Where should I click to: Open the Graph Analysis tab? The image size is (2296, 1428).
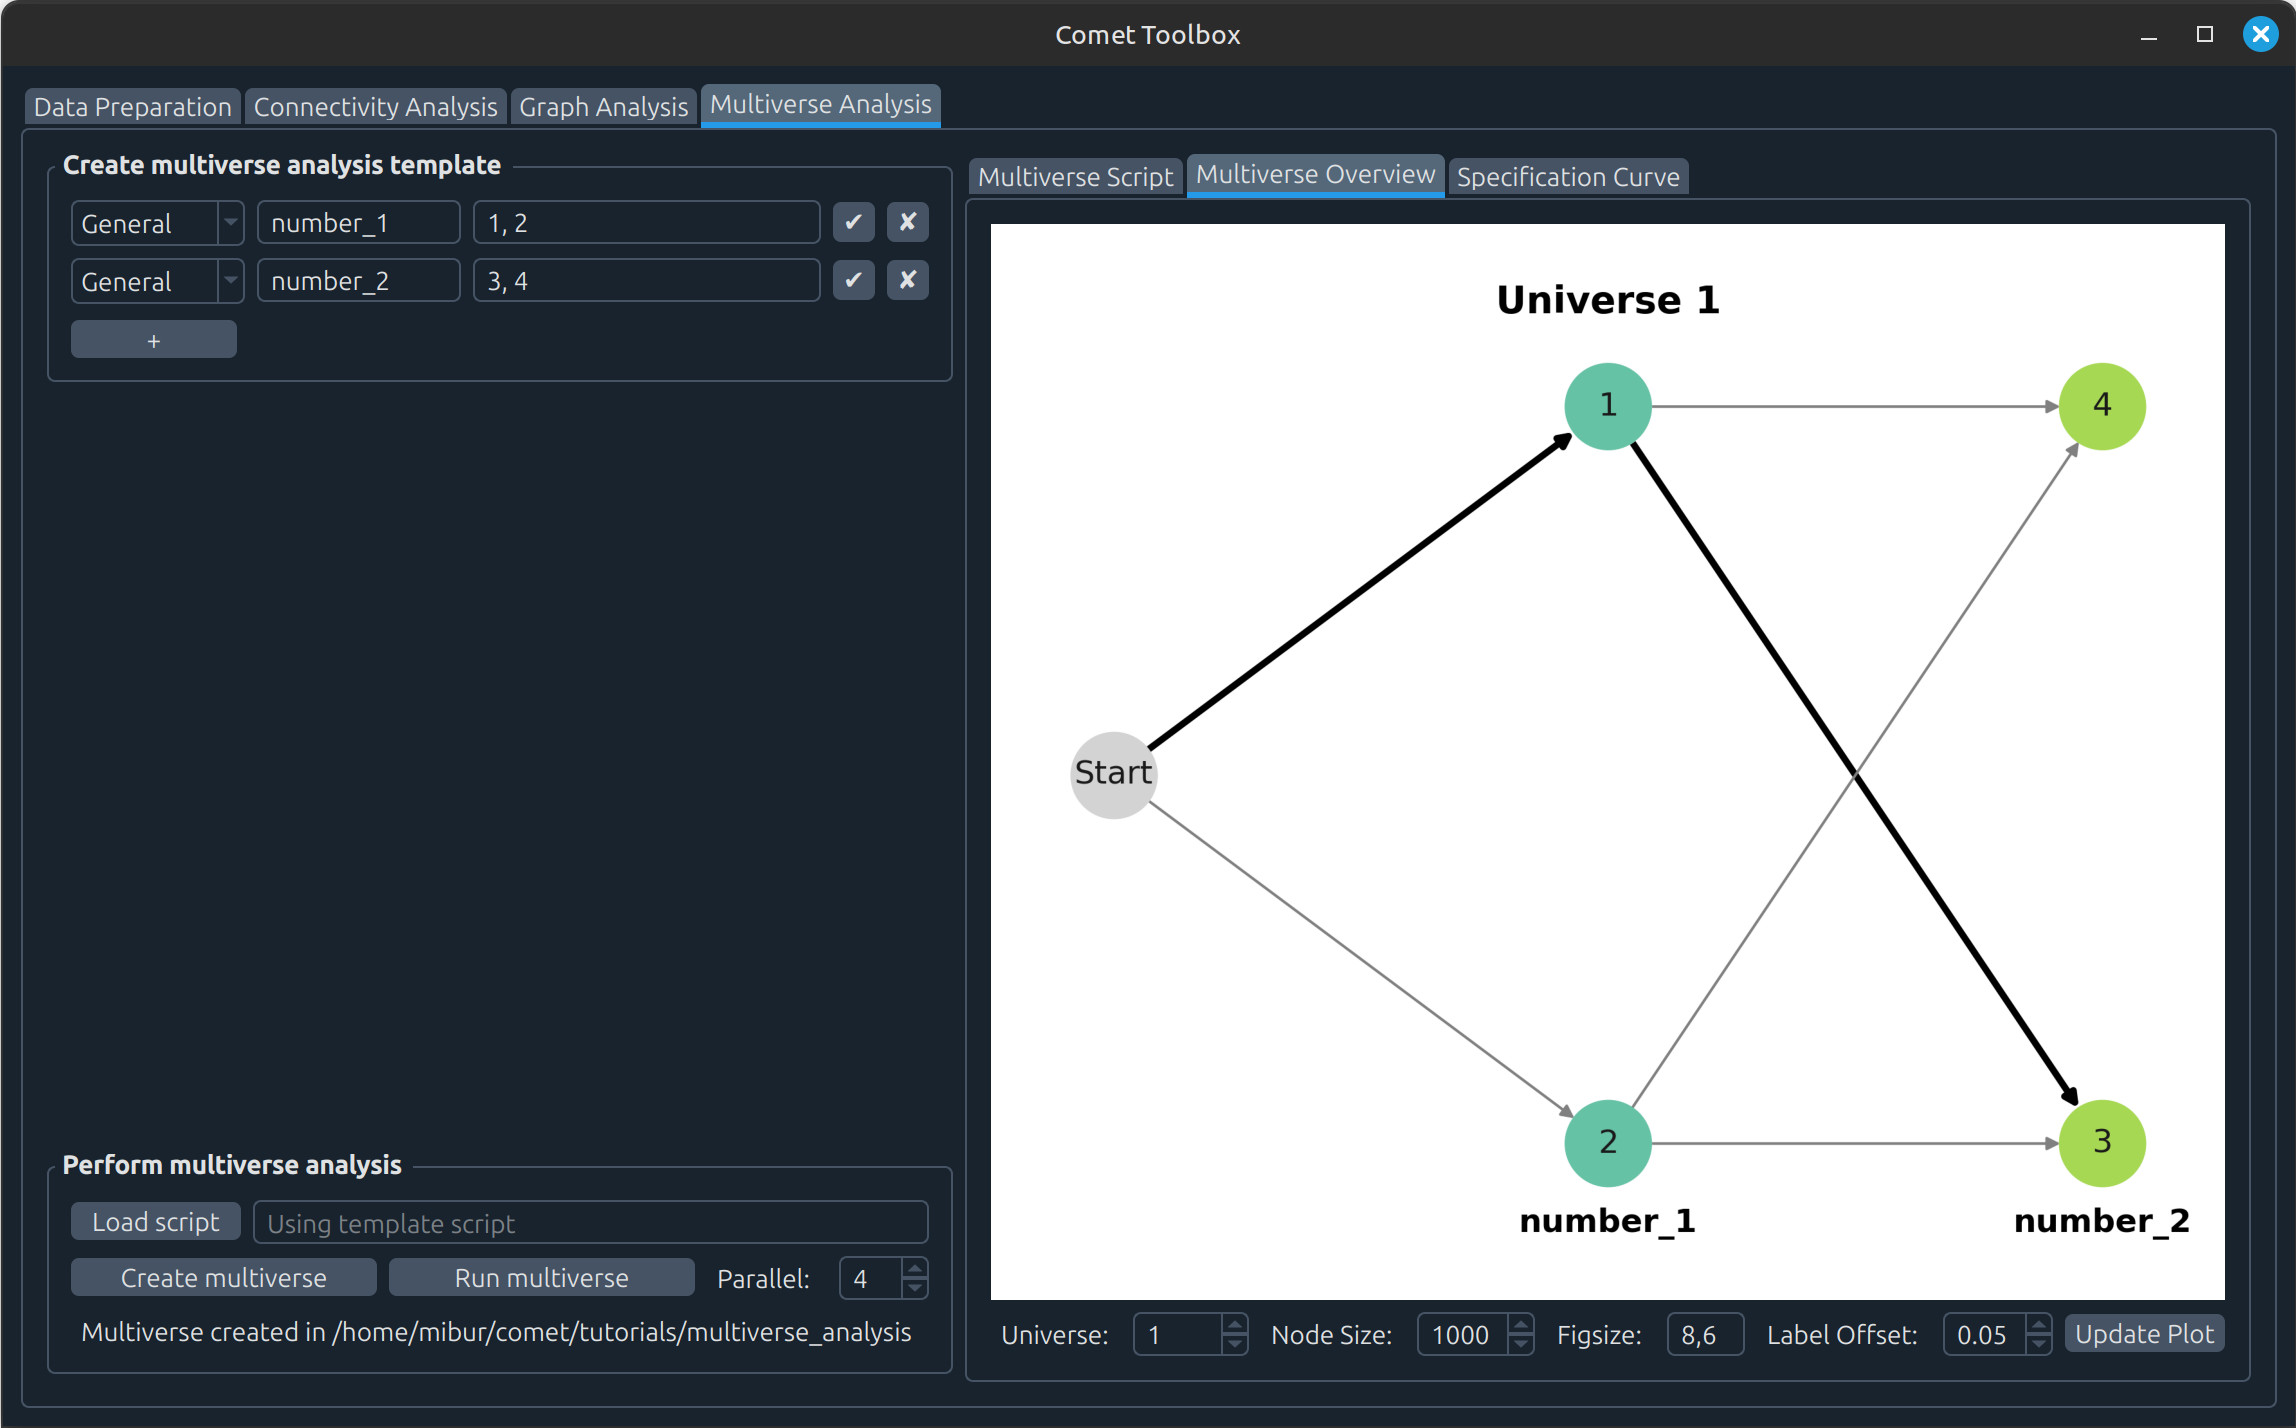pos(603,107)
